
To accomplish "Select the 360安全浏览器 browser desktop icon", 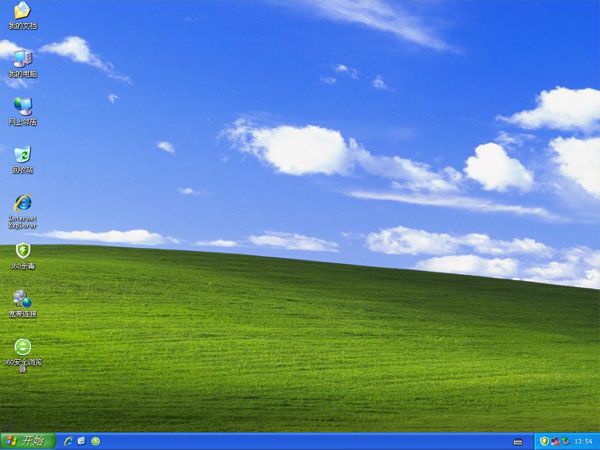I will click(23, 355).
